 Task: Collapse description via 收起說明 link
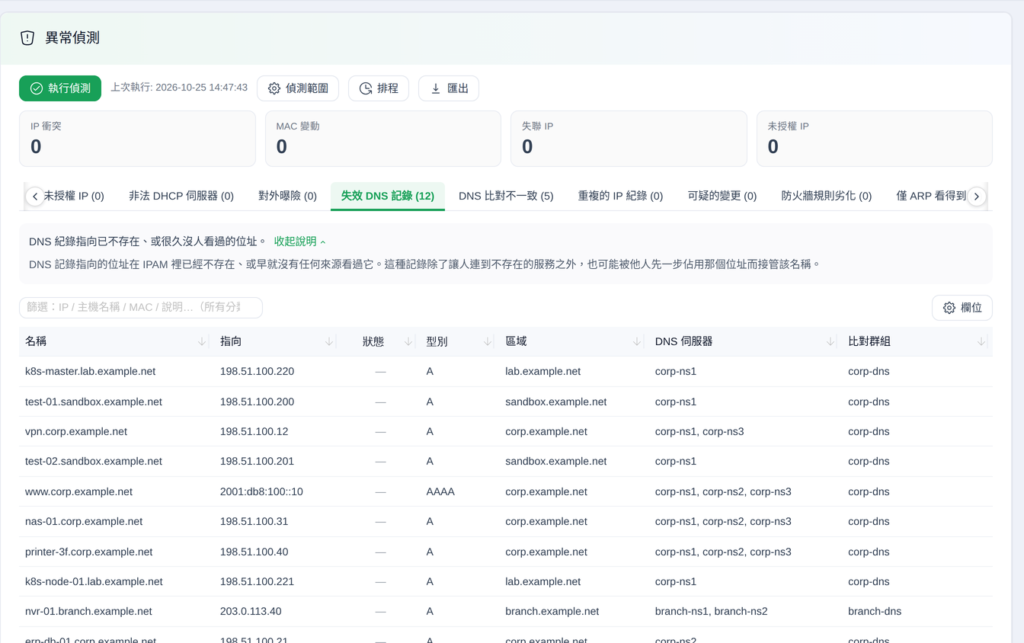[299, 242]
